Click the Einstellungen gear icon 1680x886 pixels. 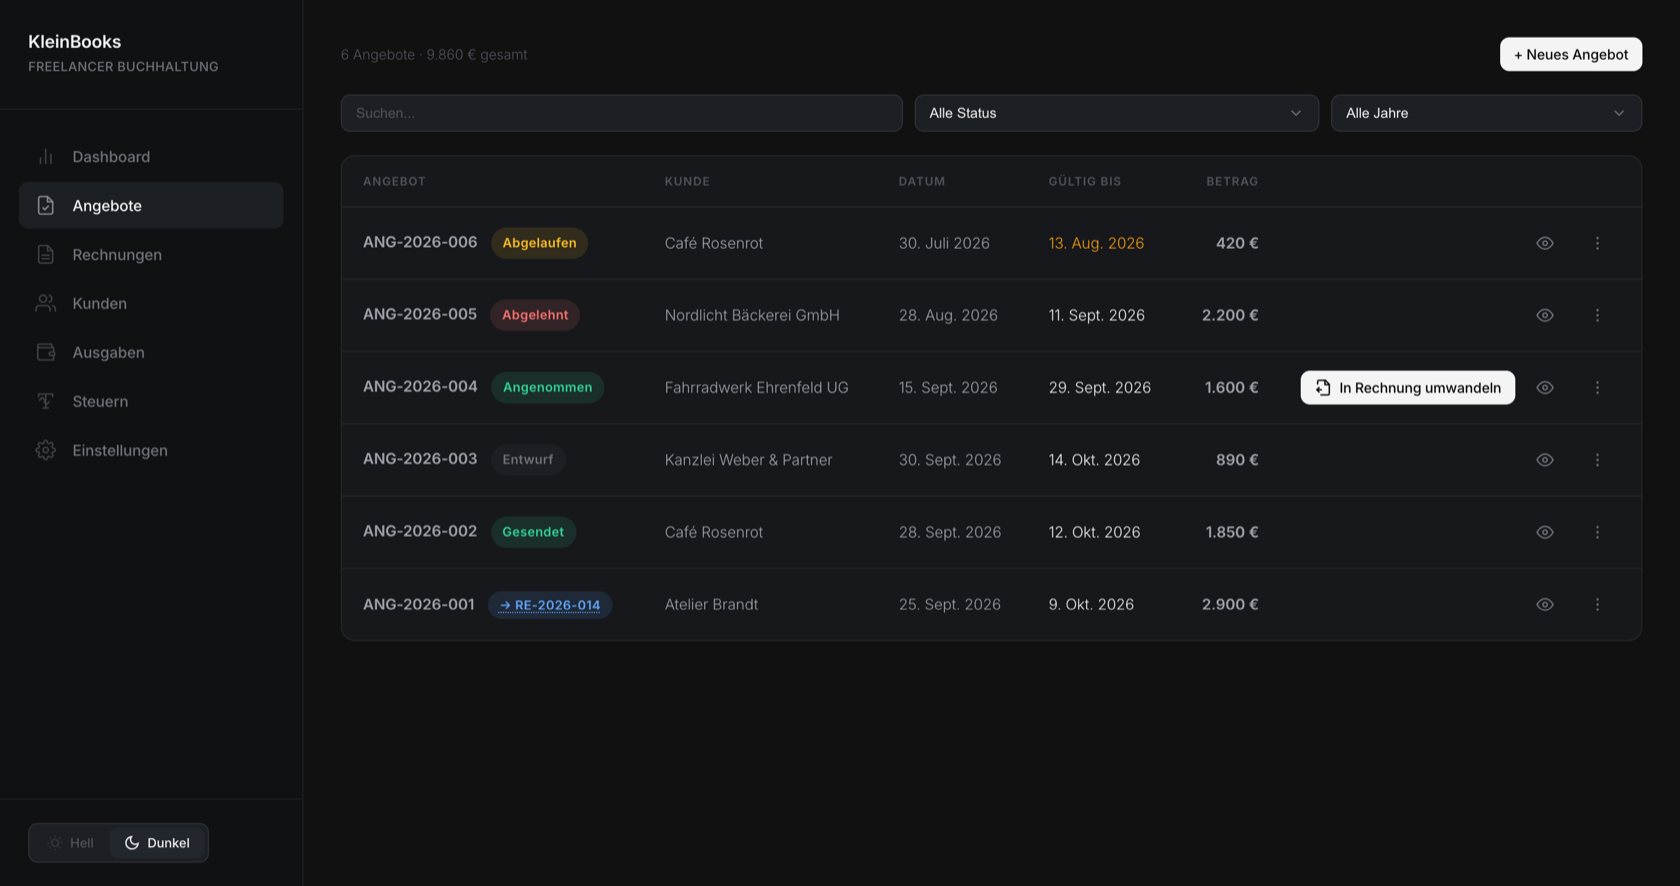[x=46, y=451]
